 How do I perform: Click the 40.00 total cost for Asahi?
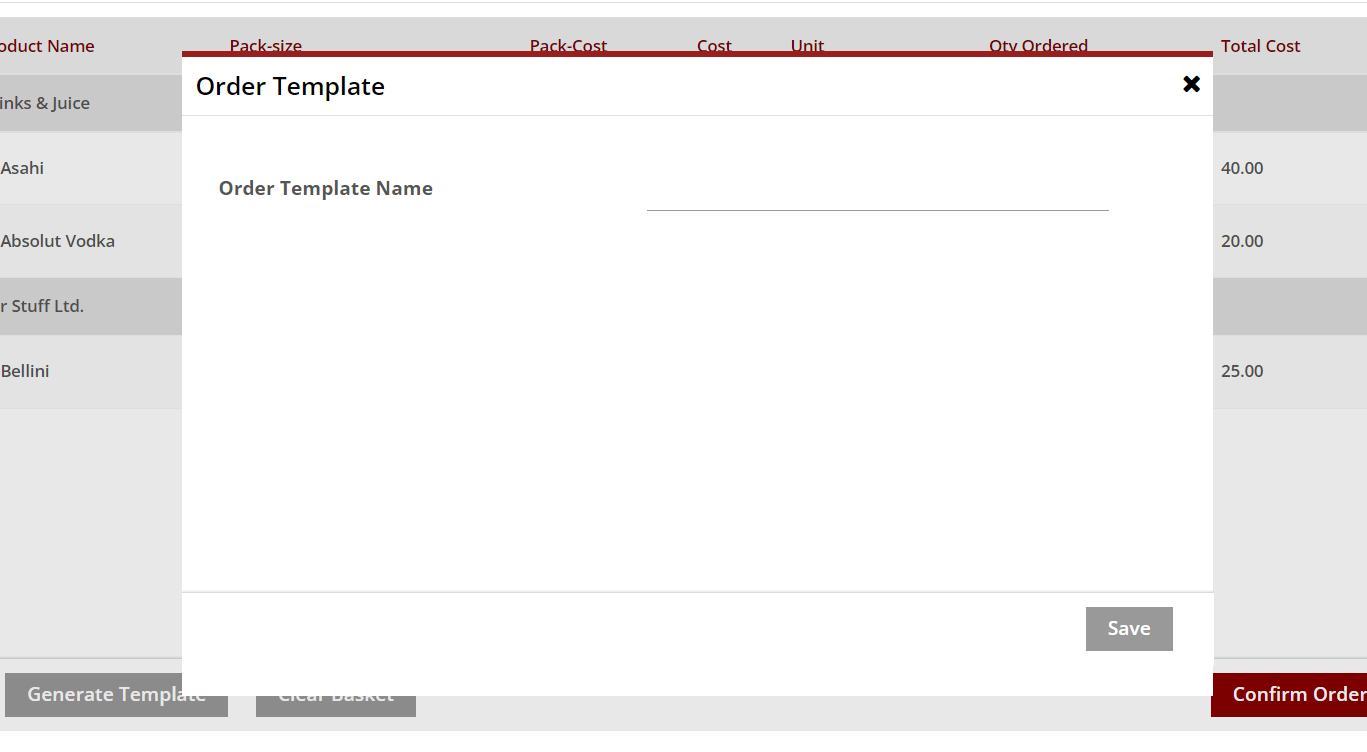[x=1242, y=168]
